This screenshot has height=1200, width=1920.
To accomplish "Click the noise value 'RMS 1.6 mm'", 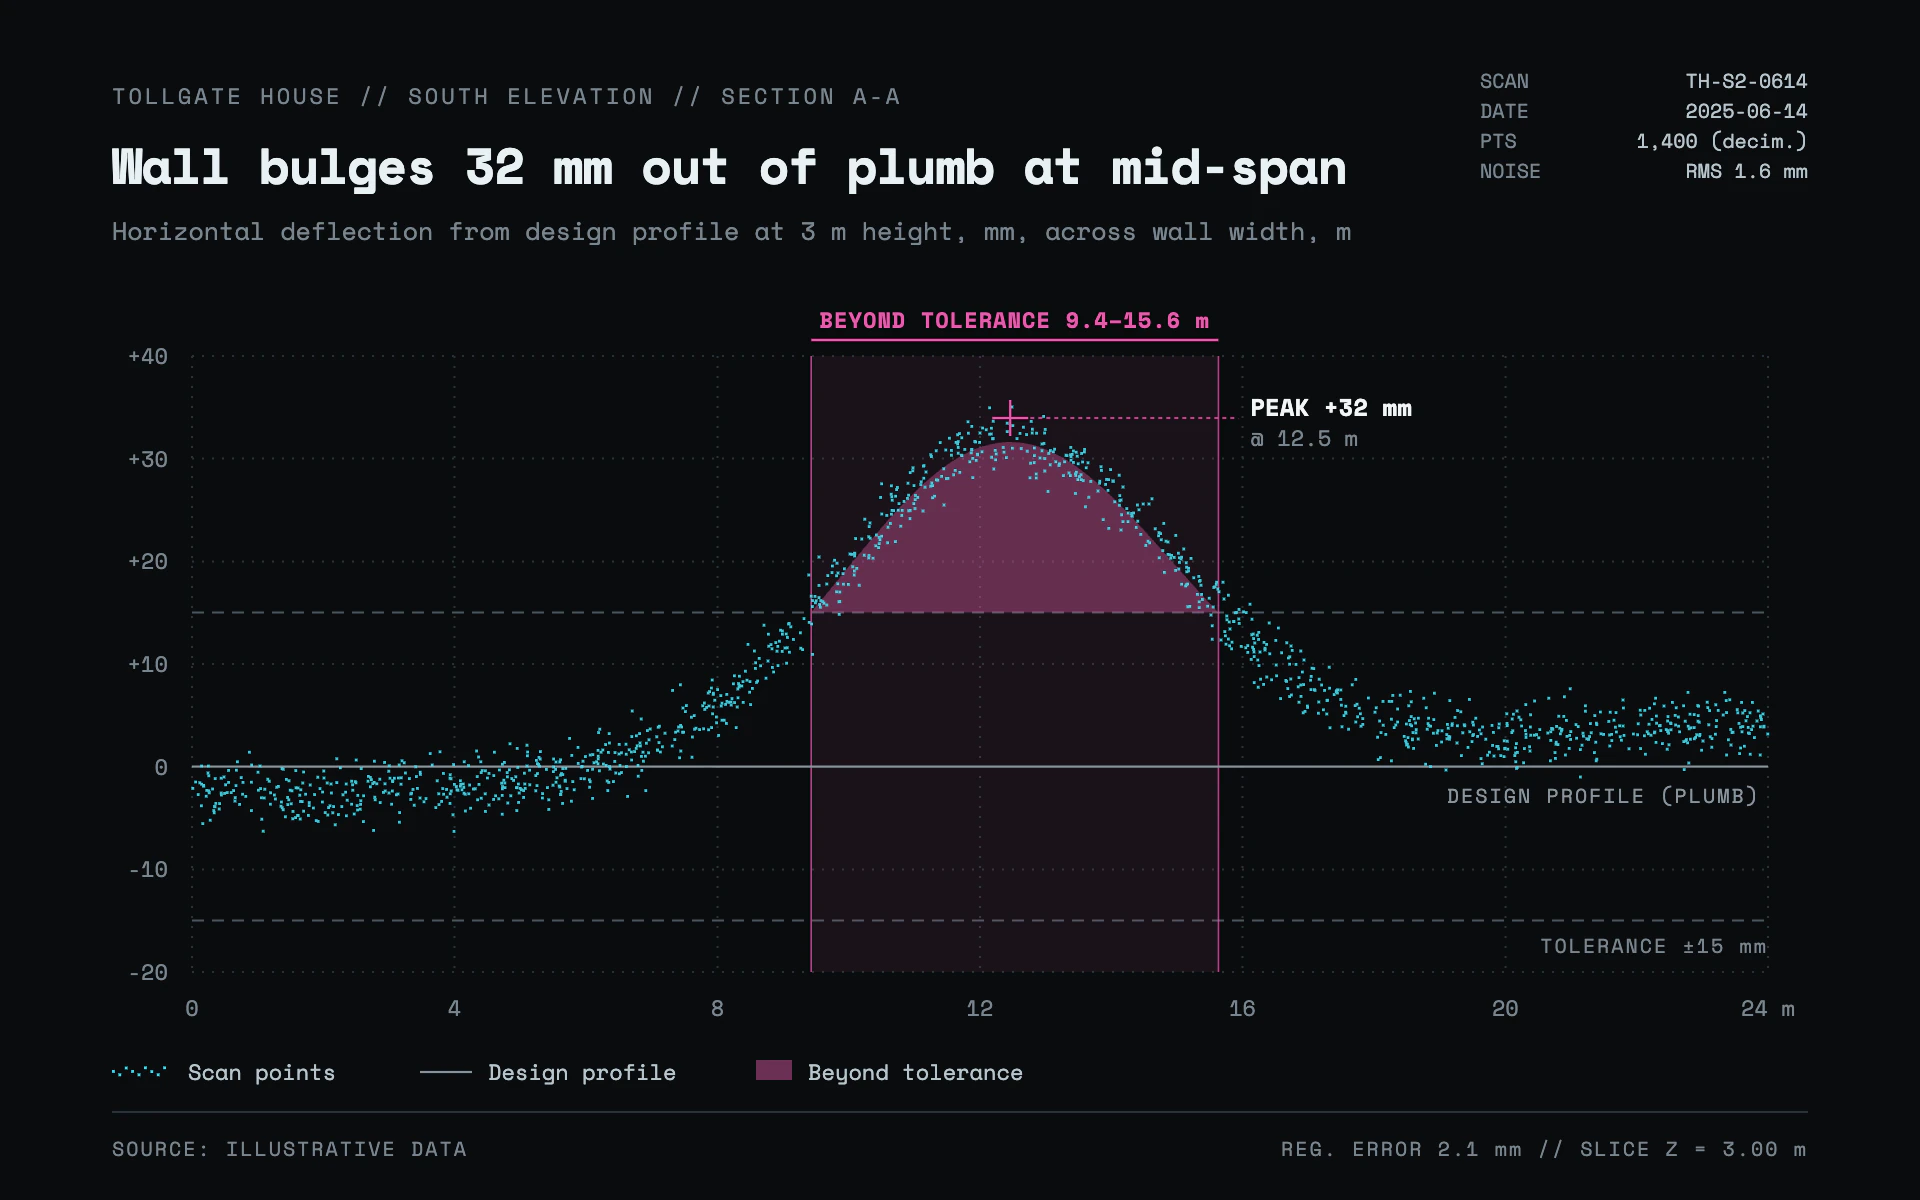I will [x=1746, y=171].
